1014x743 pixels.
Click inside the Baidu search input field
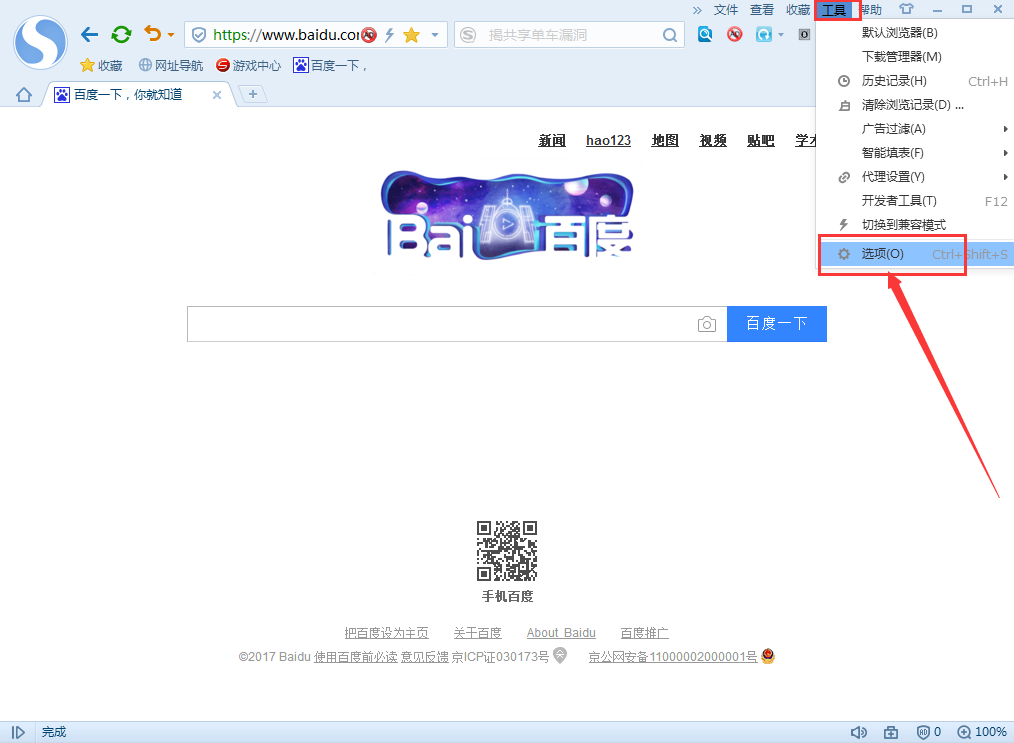click(x=450, y=324)
